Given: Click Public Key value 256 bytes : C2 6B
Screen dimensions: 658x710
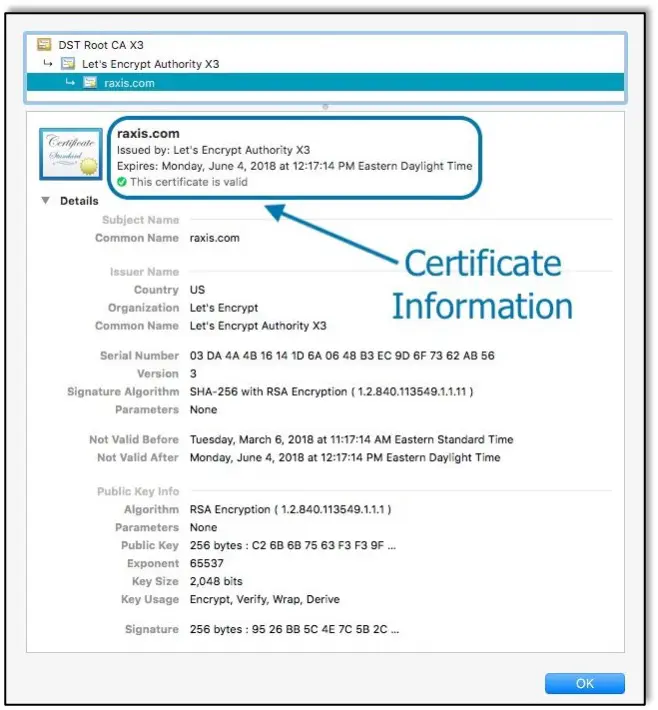Looking at the screenshot, I should click(293, 546).
